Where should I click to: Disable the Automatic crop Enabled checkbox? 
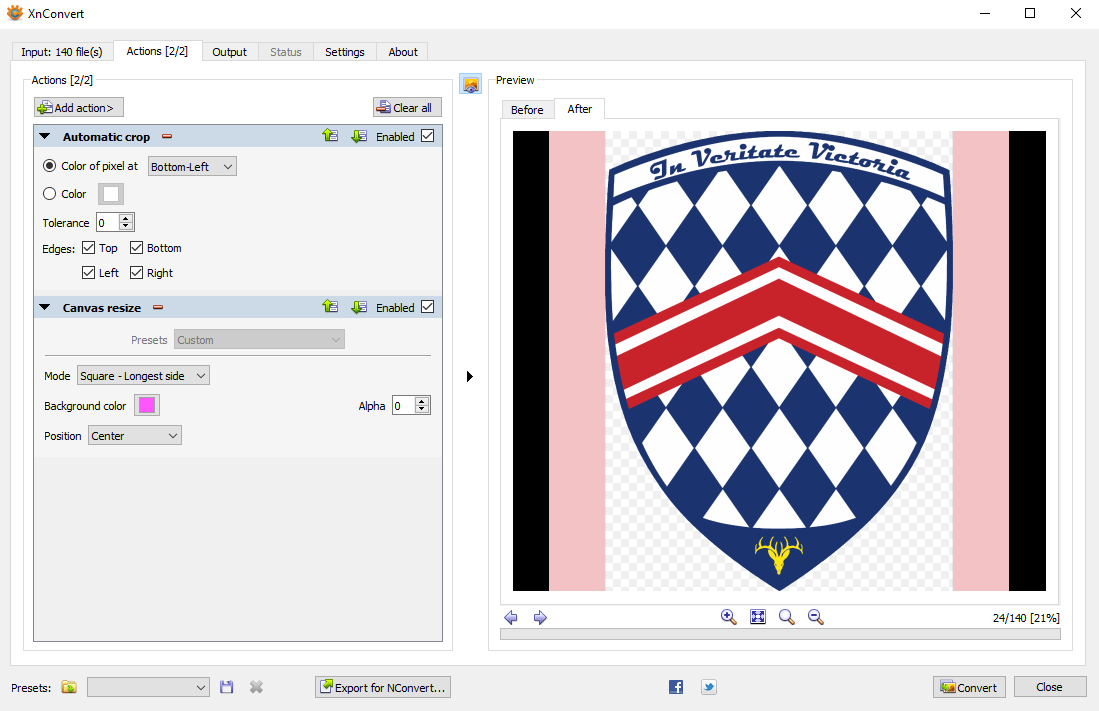tap(428, 136)
